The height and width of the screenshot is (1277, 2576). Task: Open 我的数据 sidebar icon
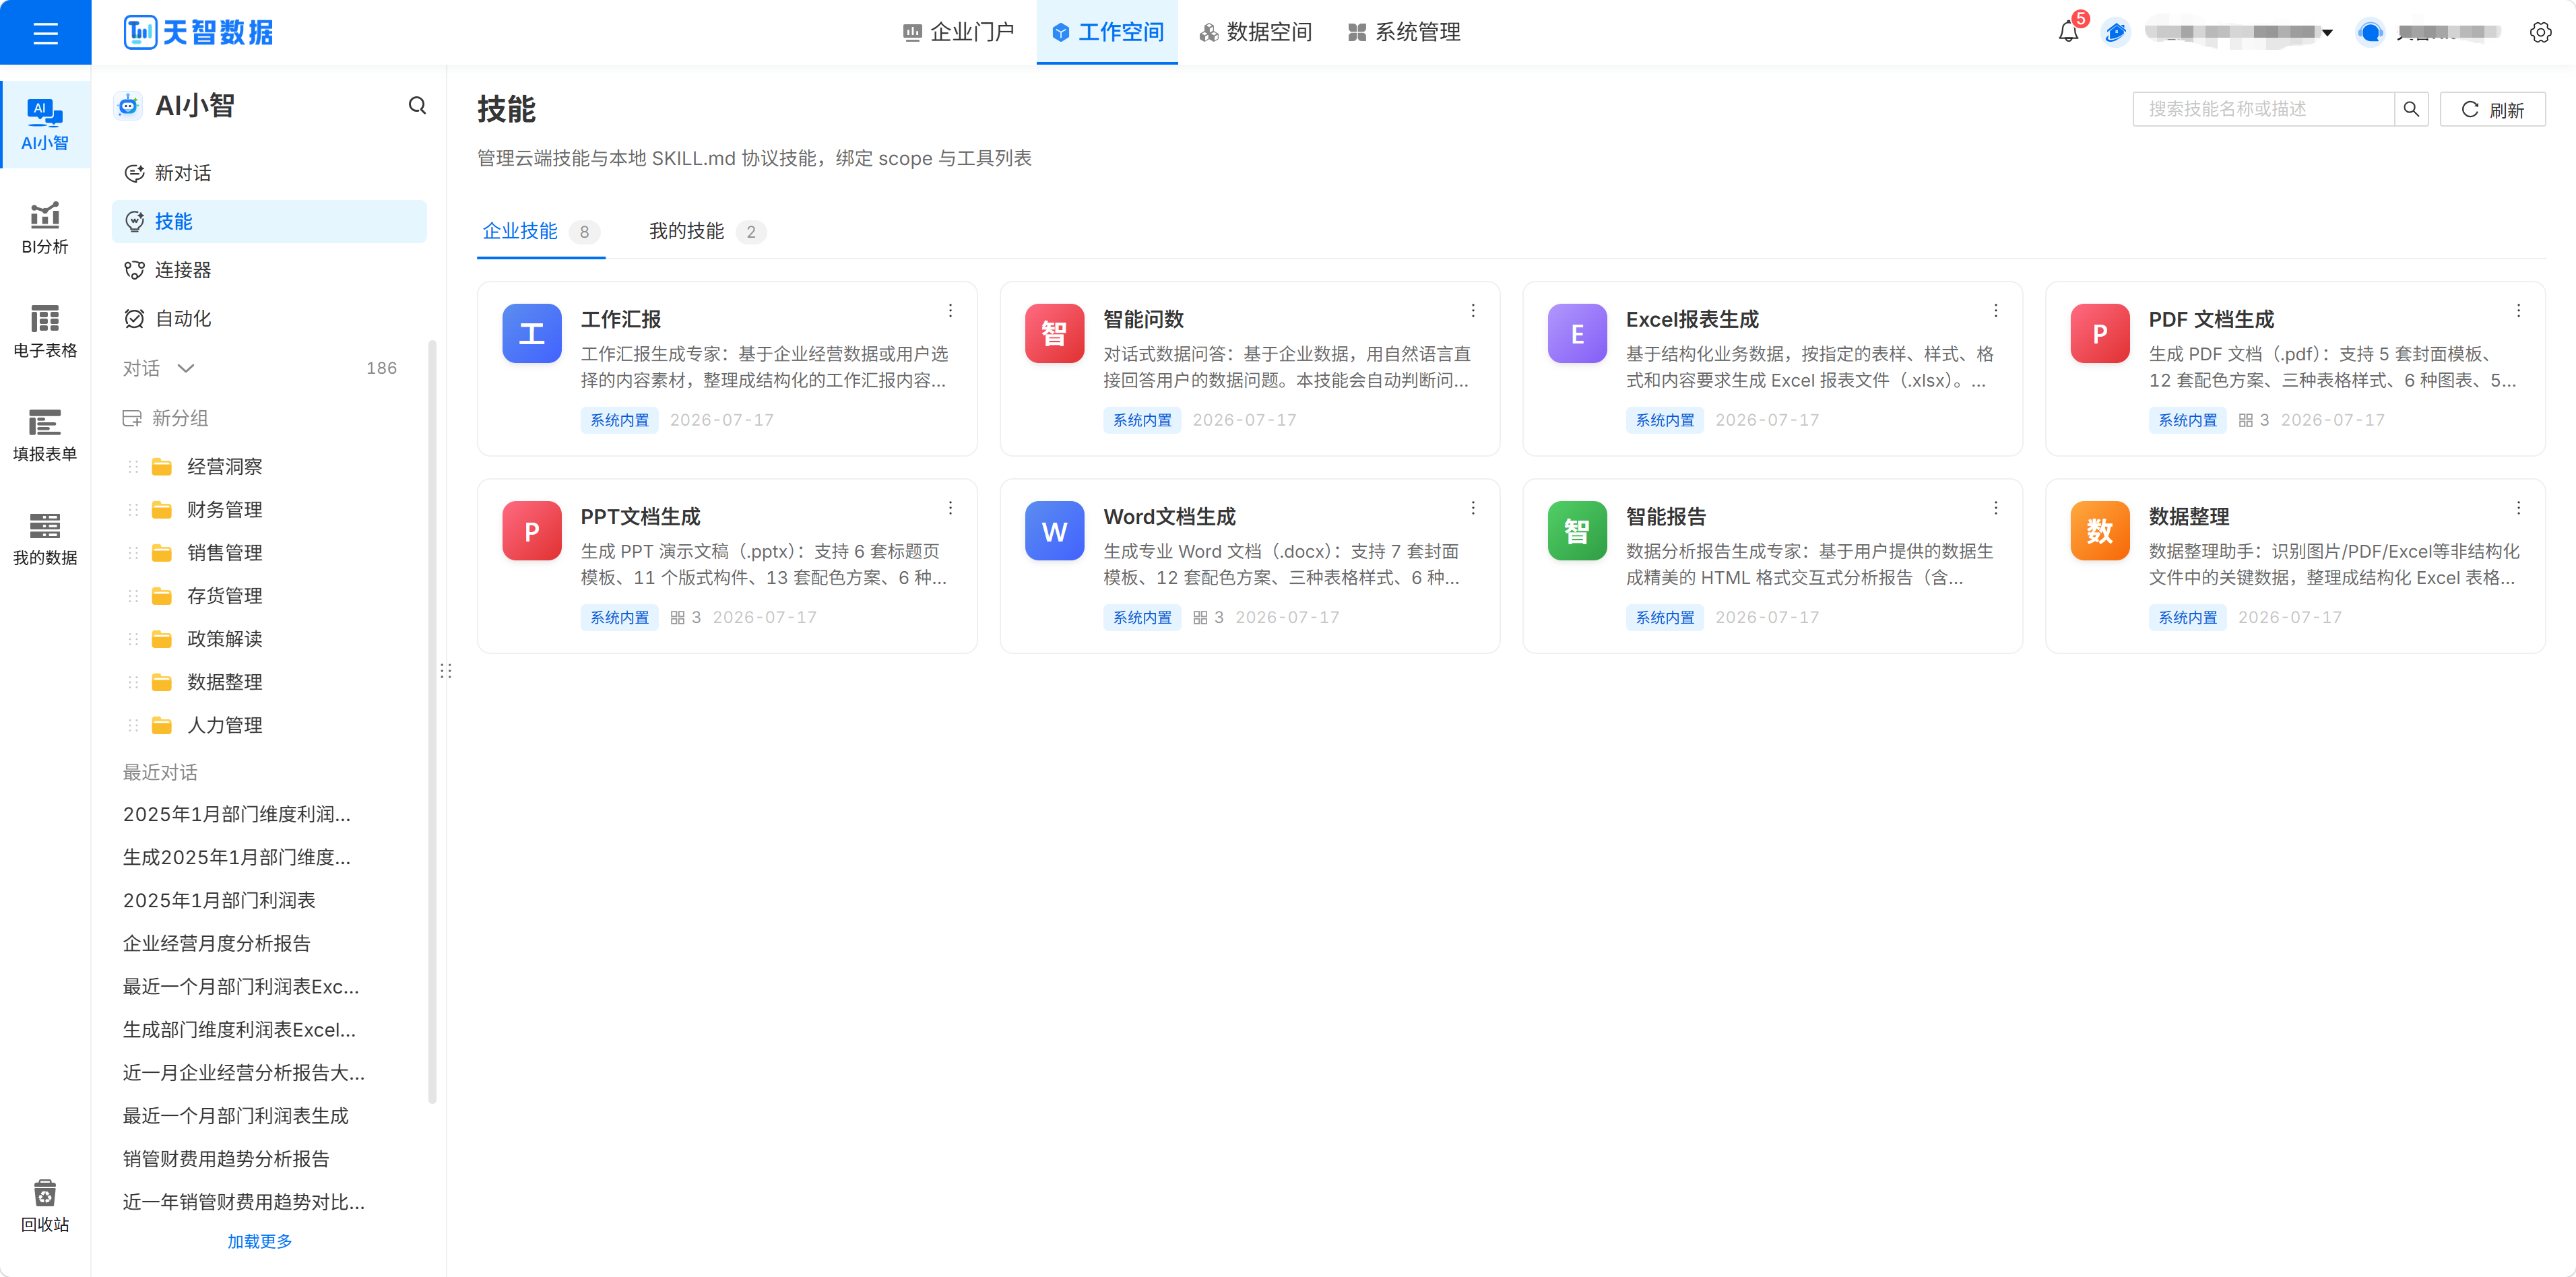point(45,539)
